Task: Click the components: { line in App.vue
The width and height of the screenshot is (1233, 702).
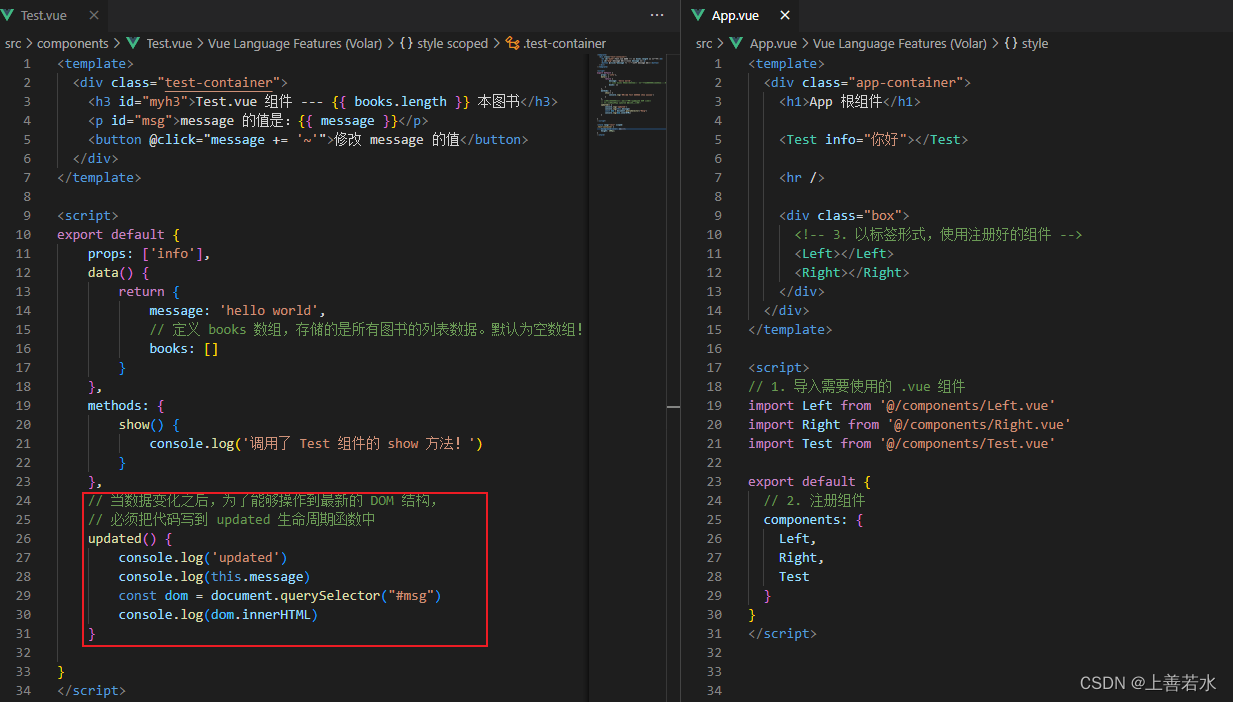Action: [813, 519]
